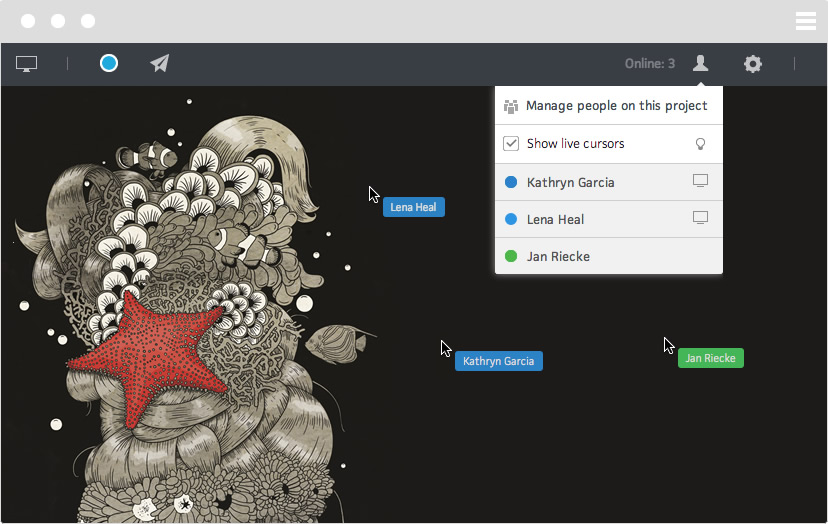Image resolution: width=828 pixels, height=524 pixels.
Task: Click the lightbulb icon beside Show live cursors
Action: click(700, 144)
